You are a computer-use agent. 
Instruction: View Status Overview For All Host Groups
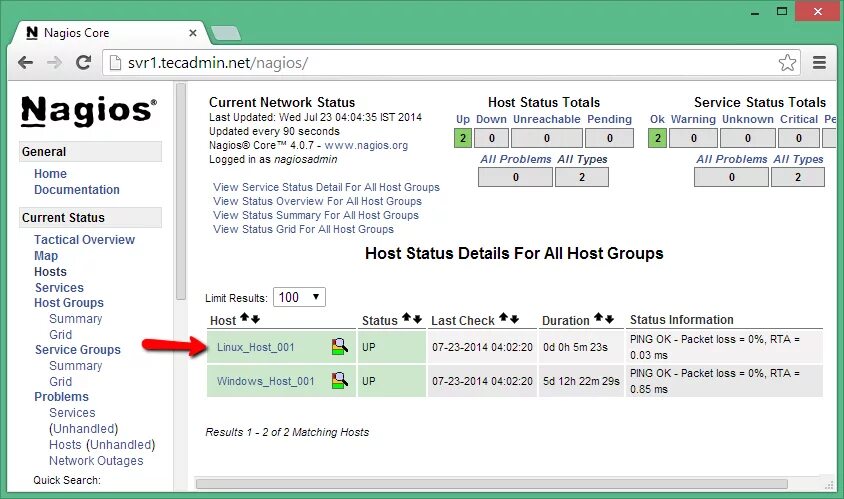coord(317,201)
